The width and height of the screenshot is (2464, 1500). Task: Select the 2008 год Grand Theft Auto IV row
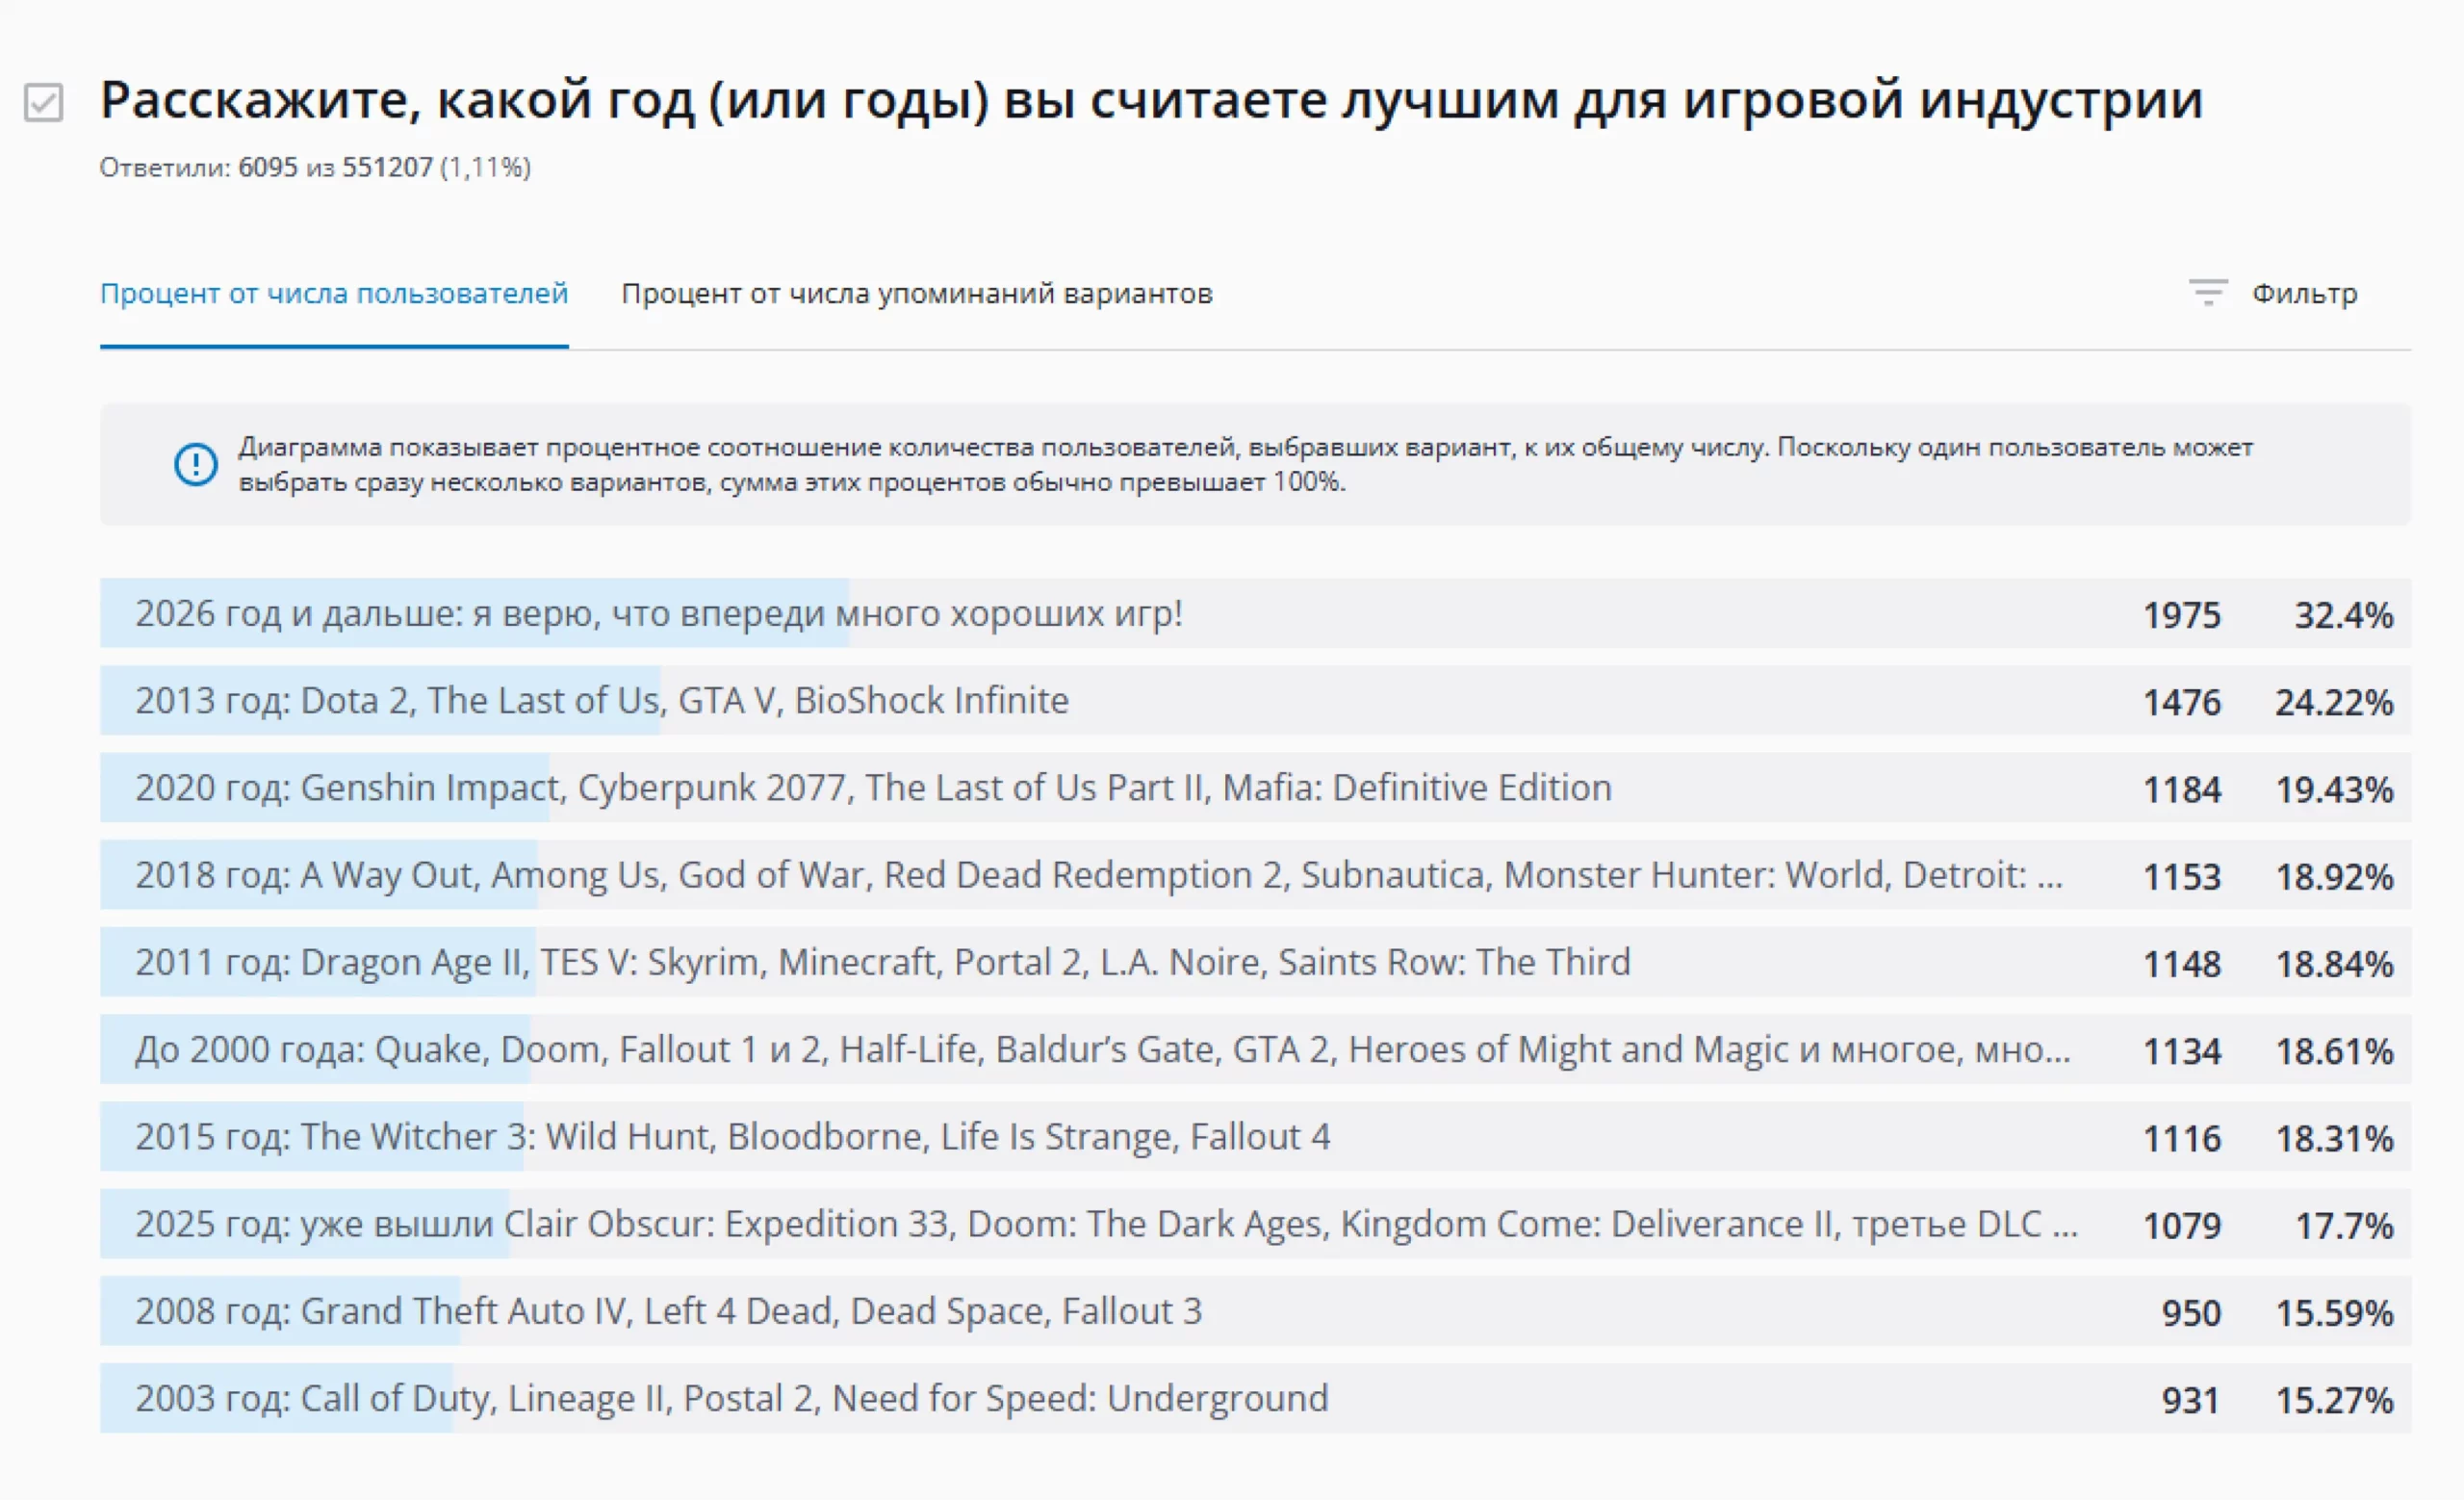click(x=668, y=1311)
